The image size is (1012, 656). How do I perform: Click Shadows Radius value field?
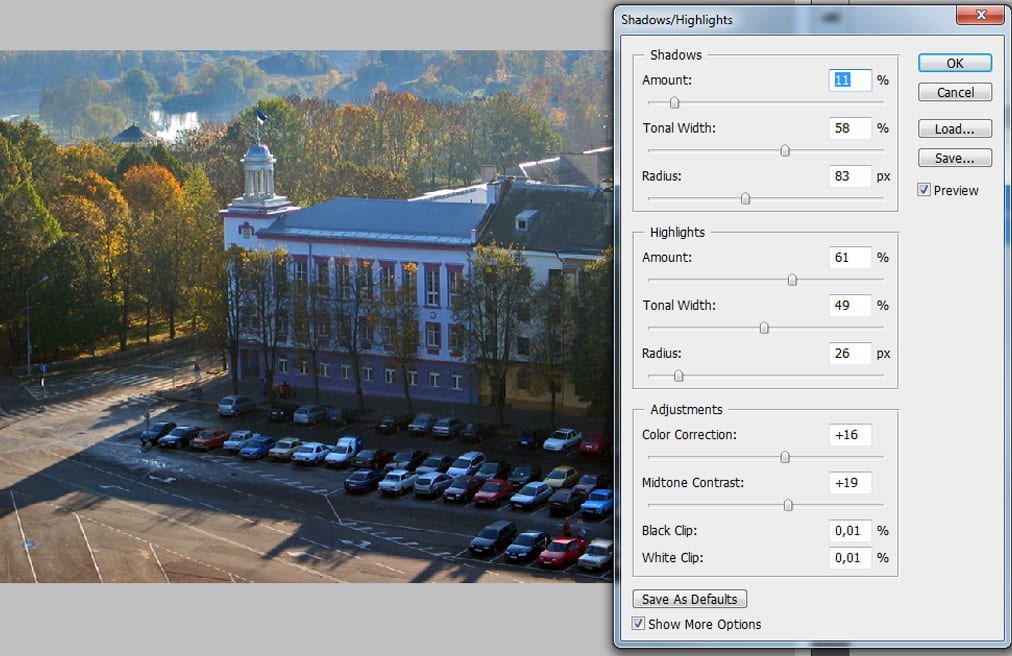pos(849,176)
